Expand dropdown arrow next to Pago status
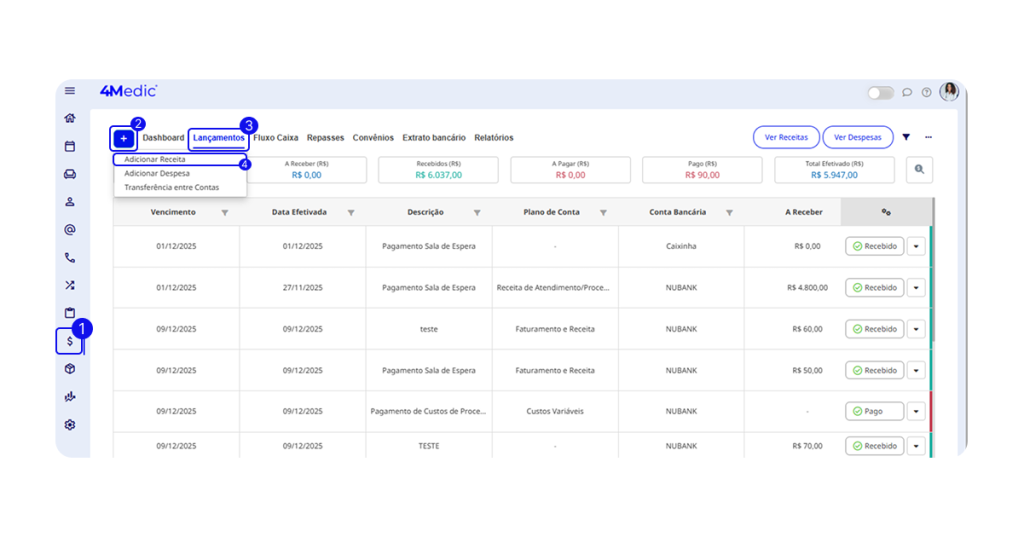 coord(916,411)
